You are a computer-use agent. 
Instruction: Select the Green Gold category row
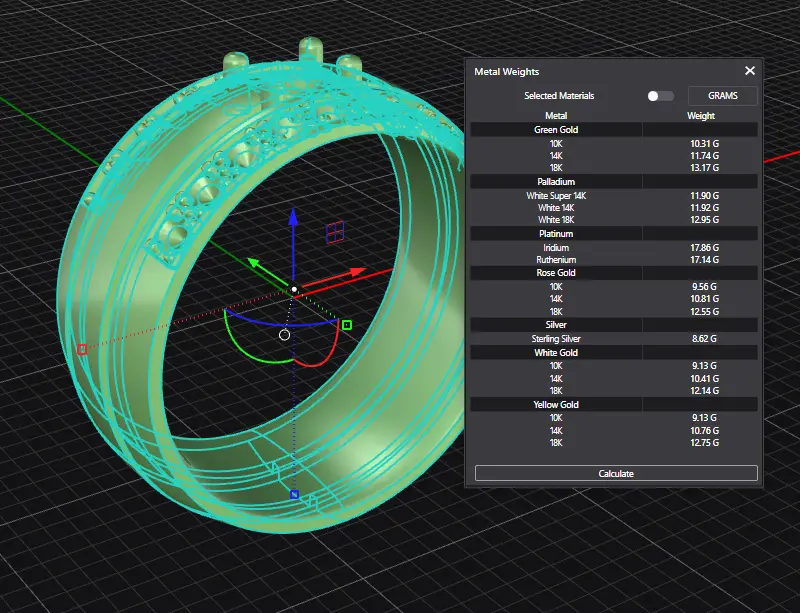(614, 130)
